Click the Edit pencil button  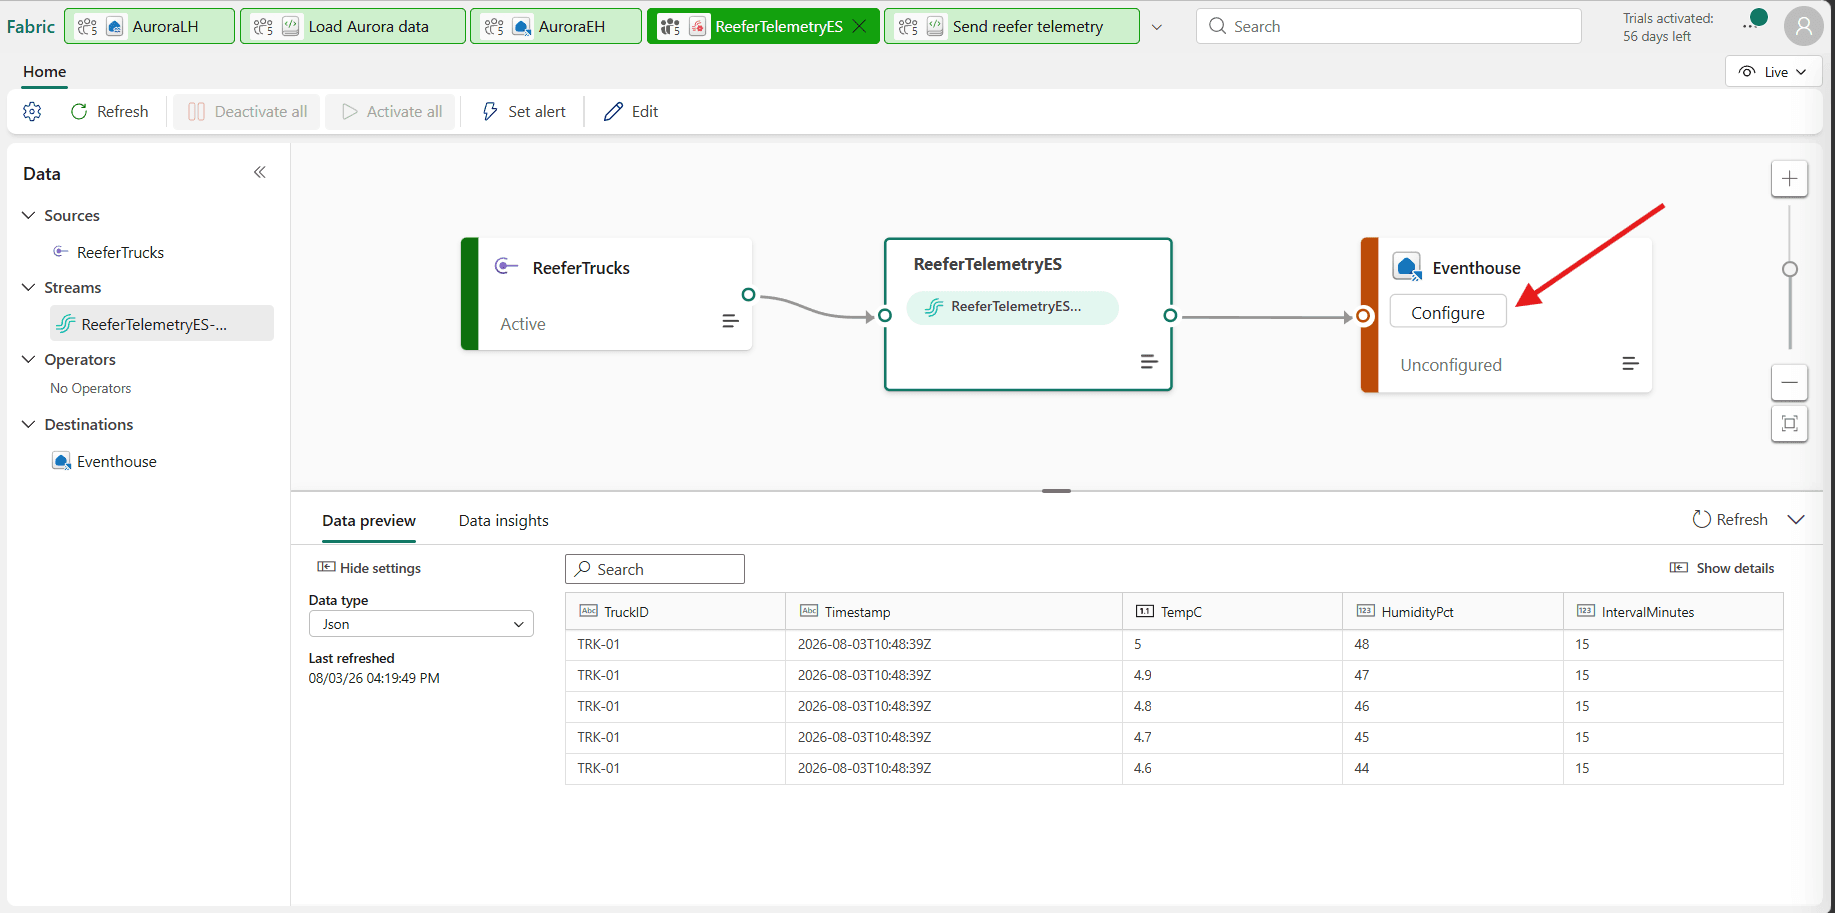631,112
